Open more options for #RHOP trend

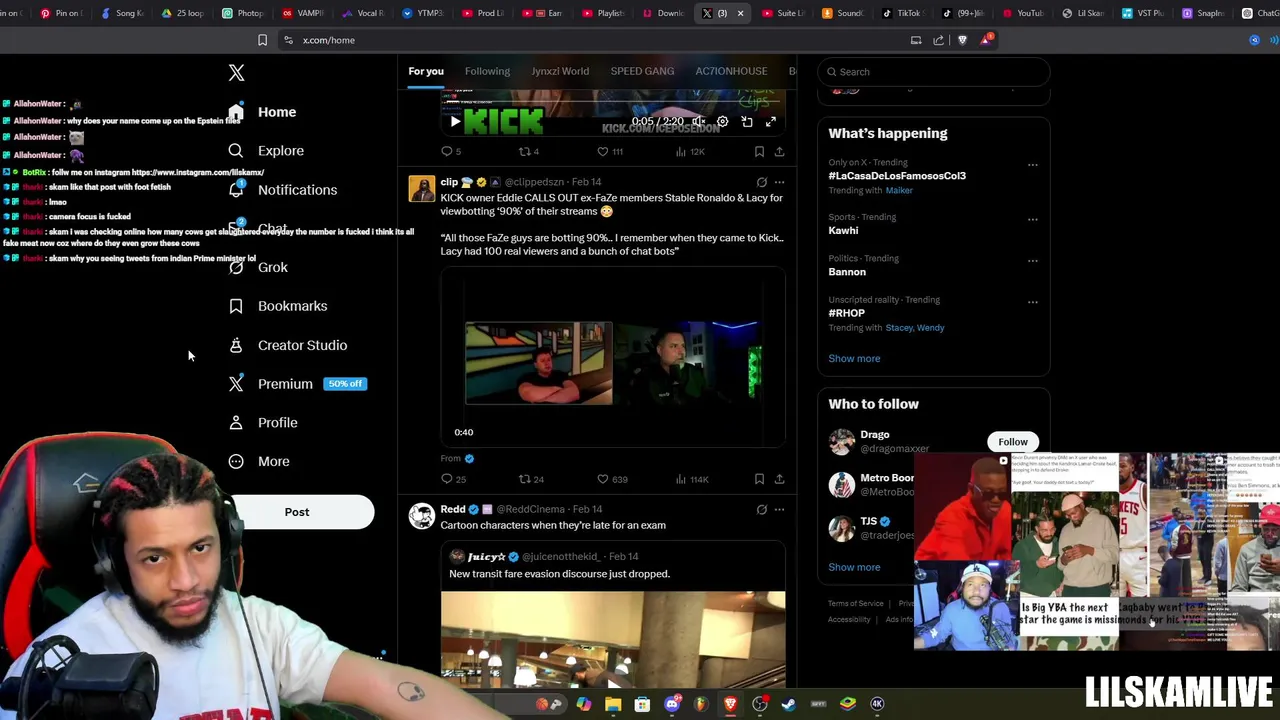pos(1032,301)
